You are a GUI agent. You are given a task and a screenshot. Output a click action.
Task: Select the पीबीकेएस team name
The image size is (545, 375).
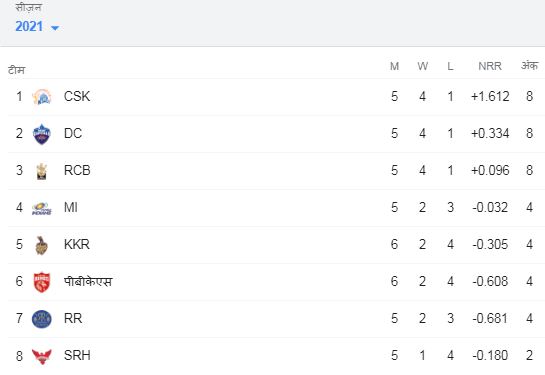click(x=88, y=281)
